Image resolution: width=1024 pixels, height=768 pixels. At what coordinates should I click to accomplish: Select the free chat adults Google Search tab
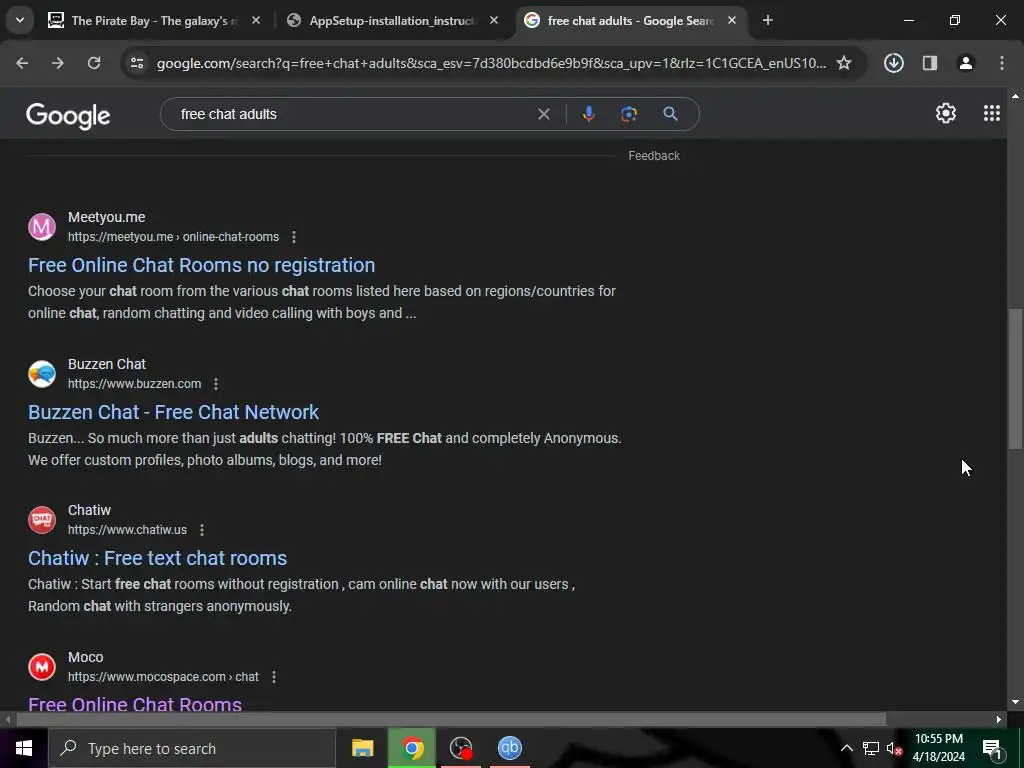click(x=630, y=20)
